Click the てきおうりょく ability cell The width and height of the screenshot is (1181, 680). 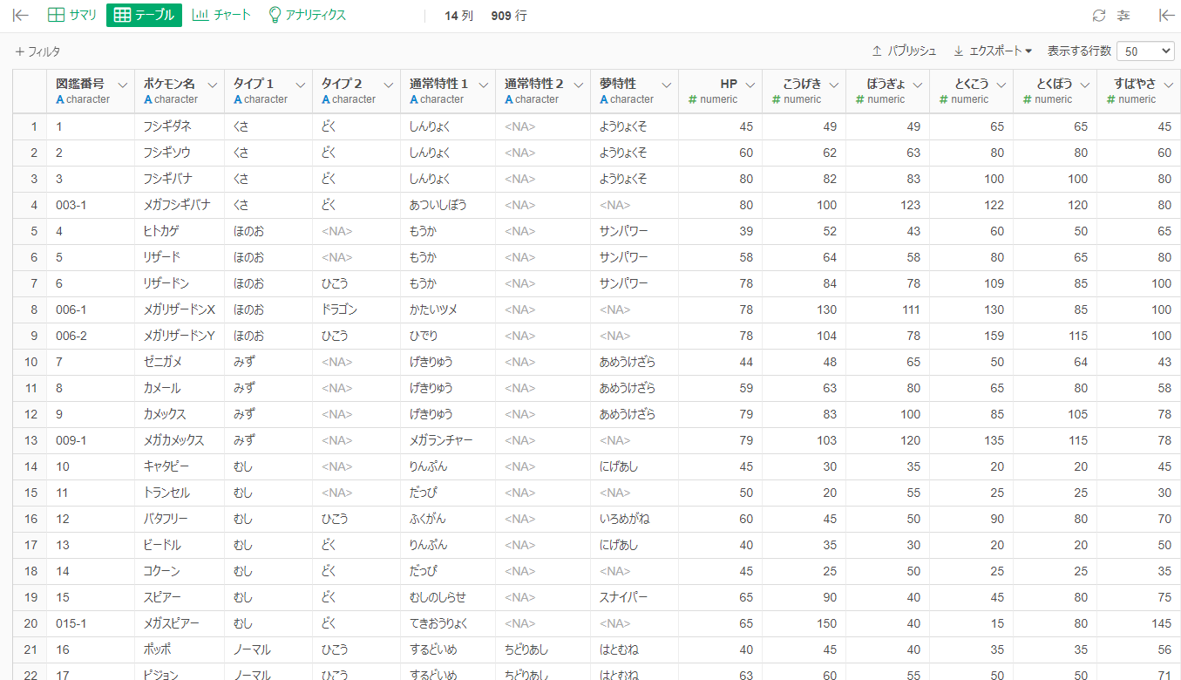coord(447,624)
